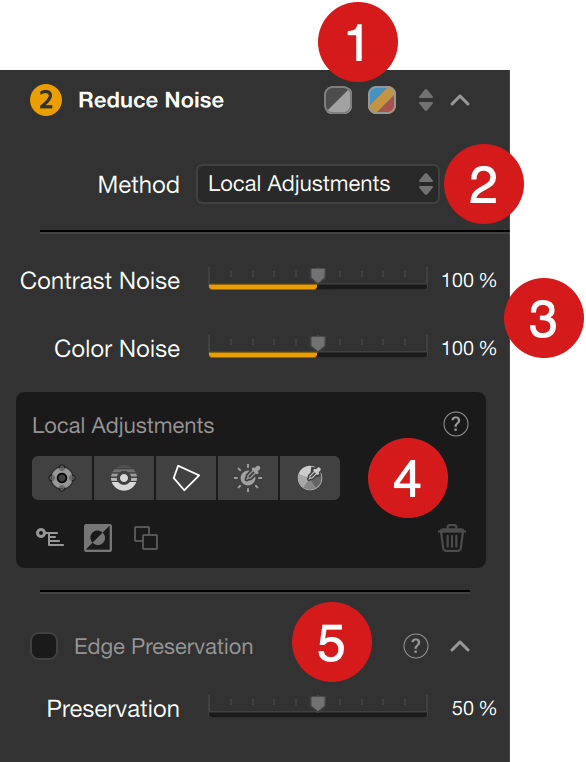Image resolution: width=586 pixels, height=762 pixels.
Task: Collapse the Reduce Noise panel
Action: point(460,100)
